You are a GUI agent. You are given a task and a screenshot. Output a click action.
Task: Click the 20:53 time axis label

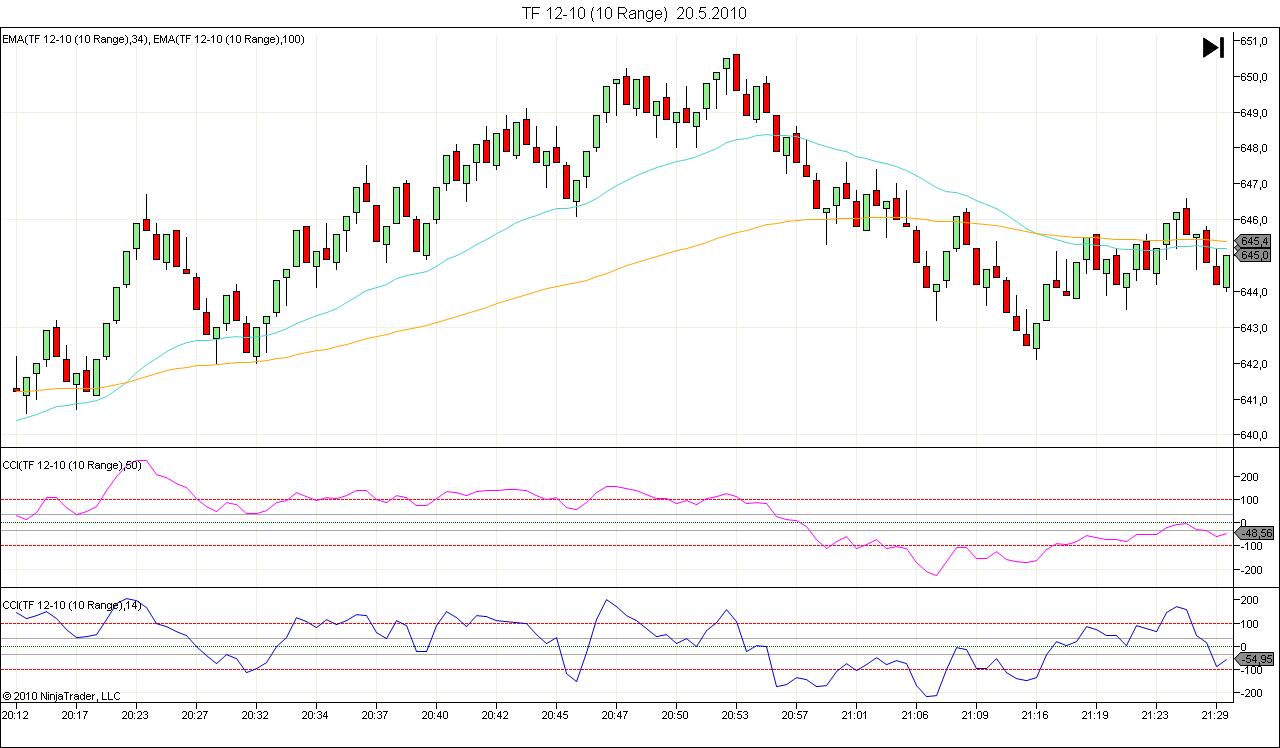[735, 716]
